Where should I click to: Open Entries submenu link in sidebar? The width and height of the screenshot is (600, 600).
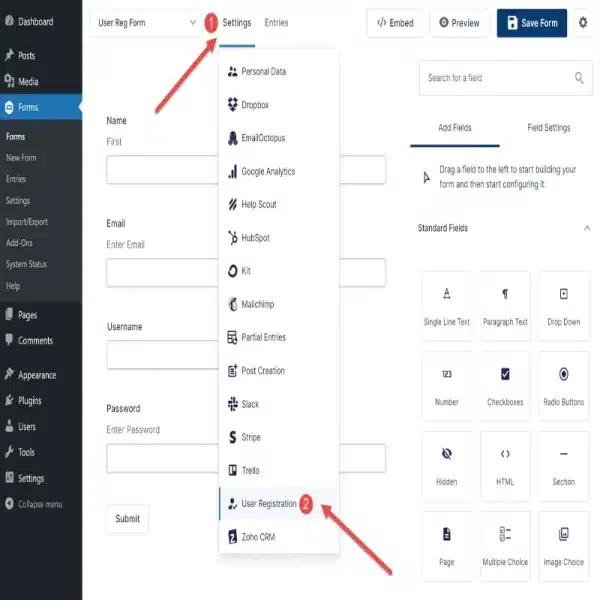point(16,179)
